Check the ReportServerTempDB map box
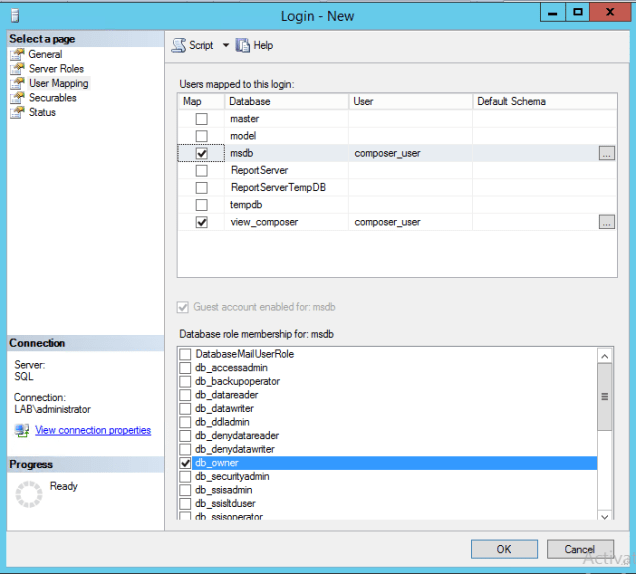The width and height of the screenshot is (636, 574). 202,188
